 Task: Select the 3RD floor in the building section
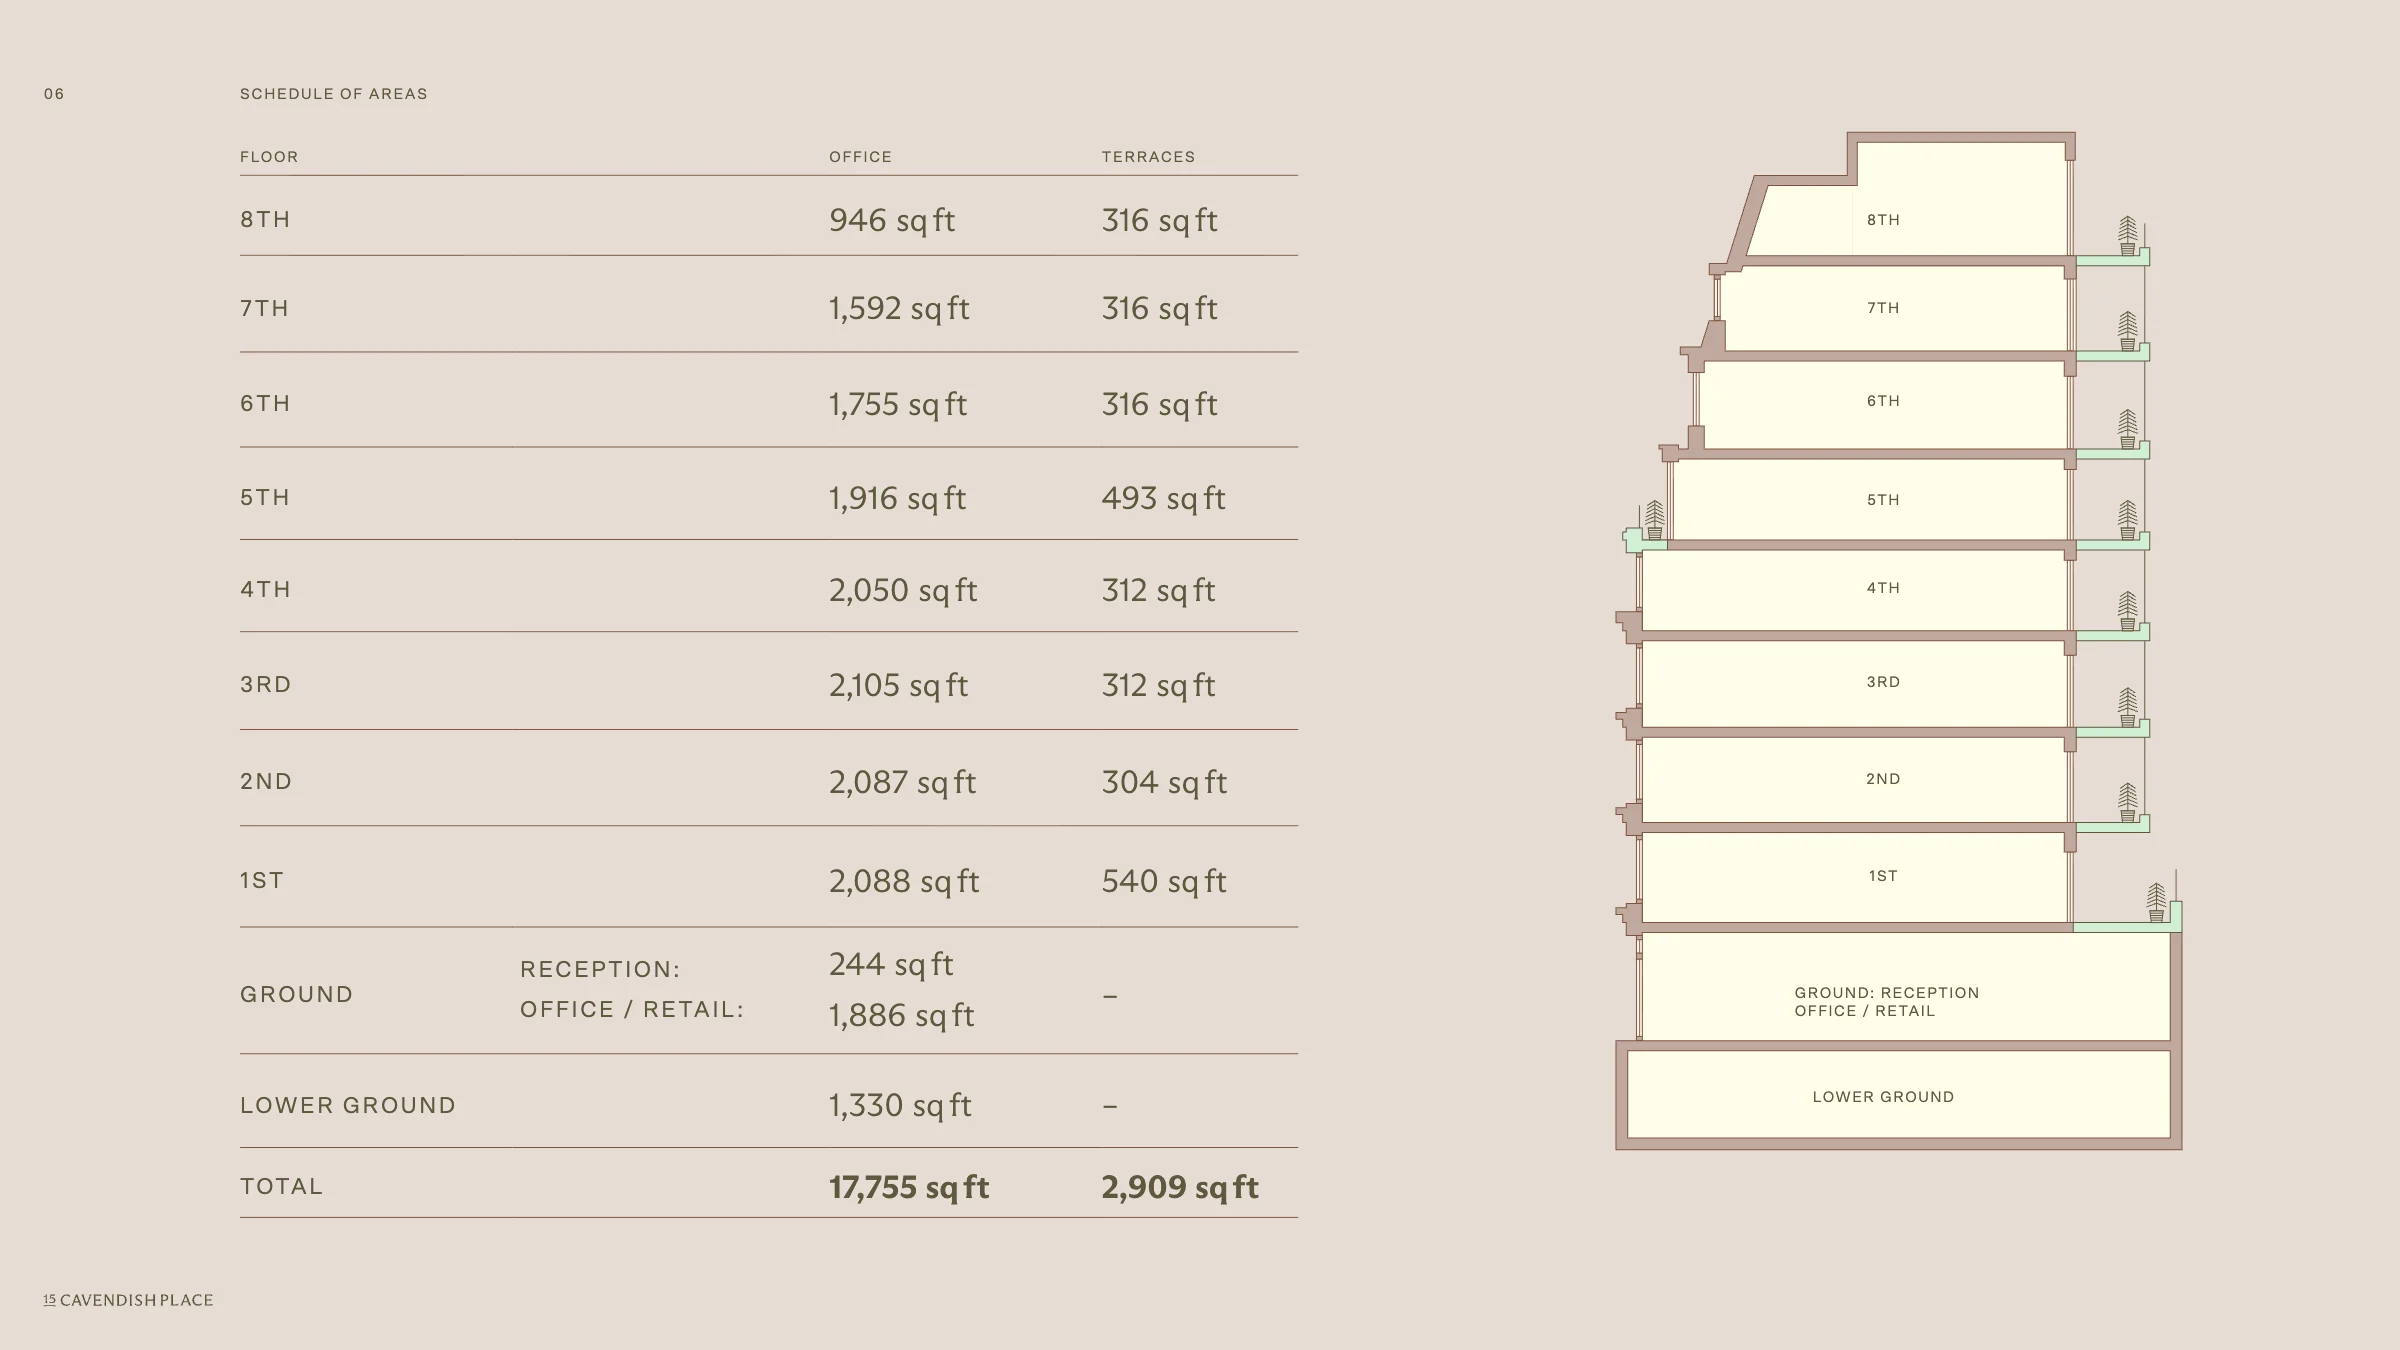[1883, 682]
